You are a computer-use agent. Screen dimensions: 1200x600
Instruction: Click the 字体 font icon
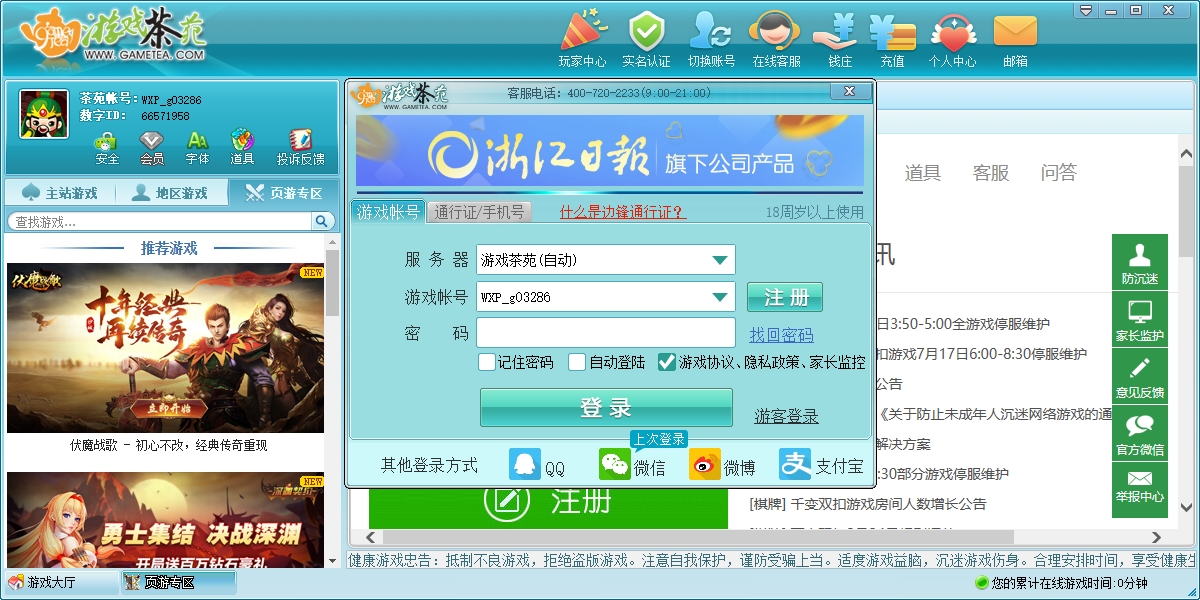pos(198,147)
